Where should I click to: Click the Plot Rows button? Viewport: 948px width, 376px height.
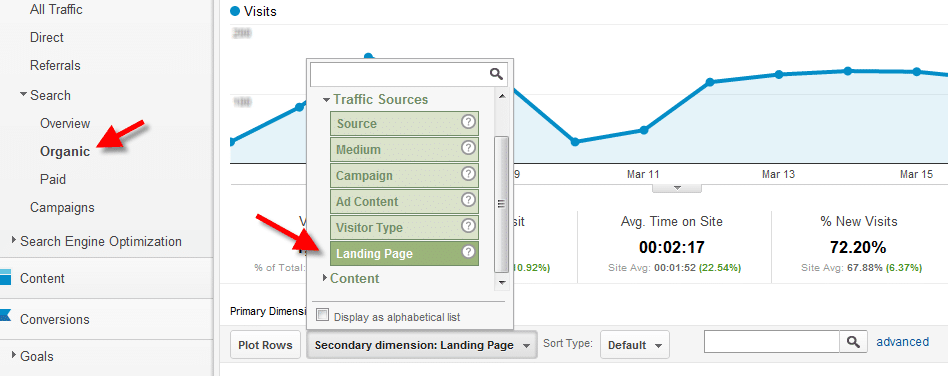click(x=265, y=345)
